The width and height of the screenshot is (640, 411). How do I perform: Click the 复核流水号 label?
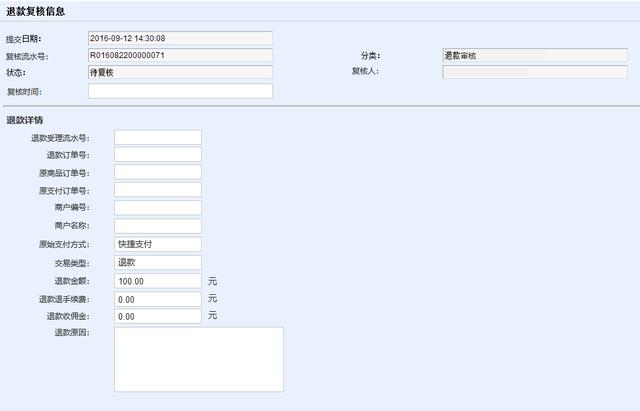coord(27,56)
